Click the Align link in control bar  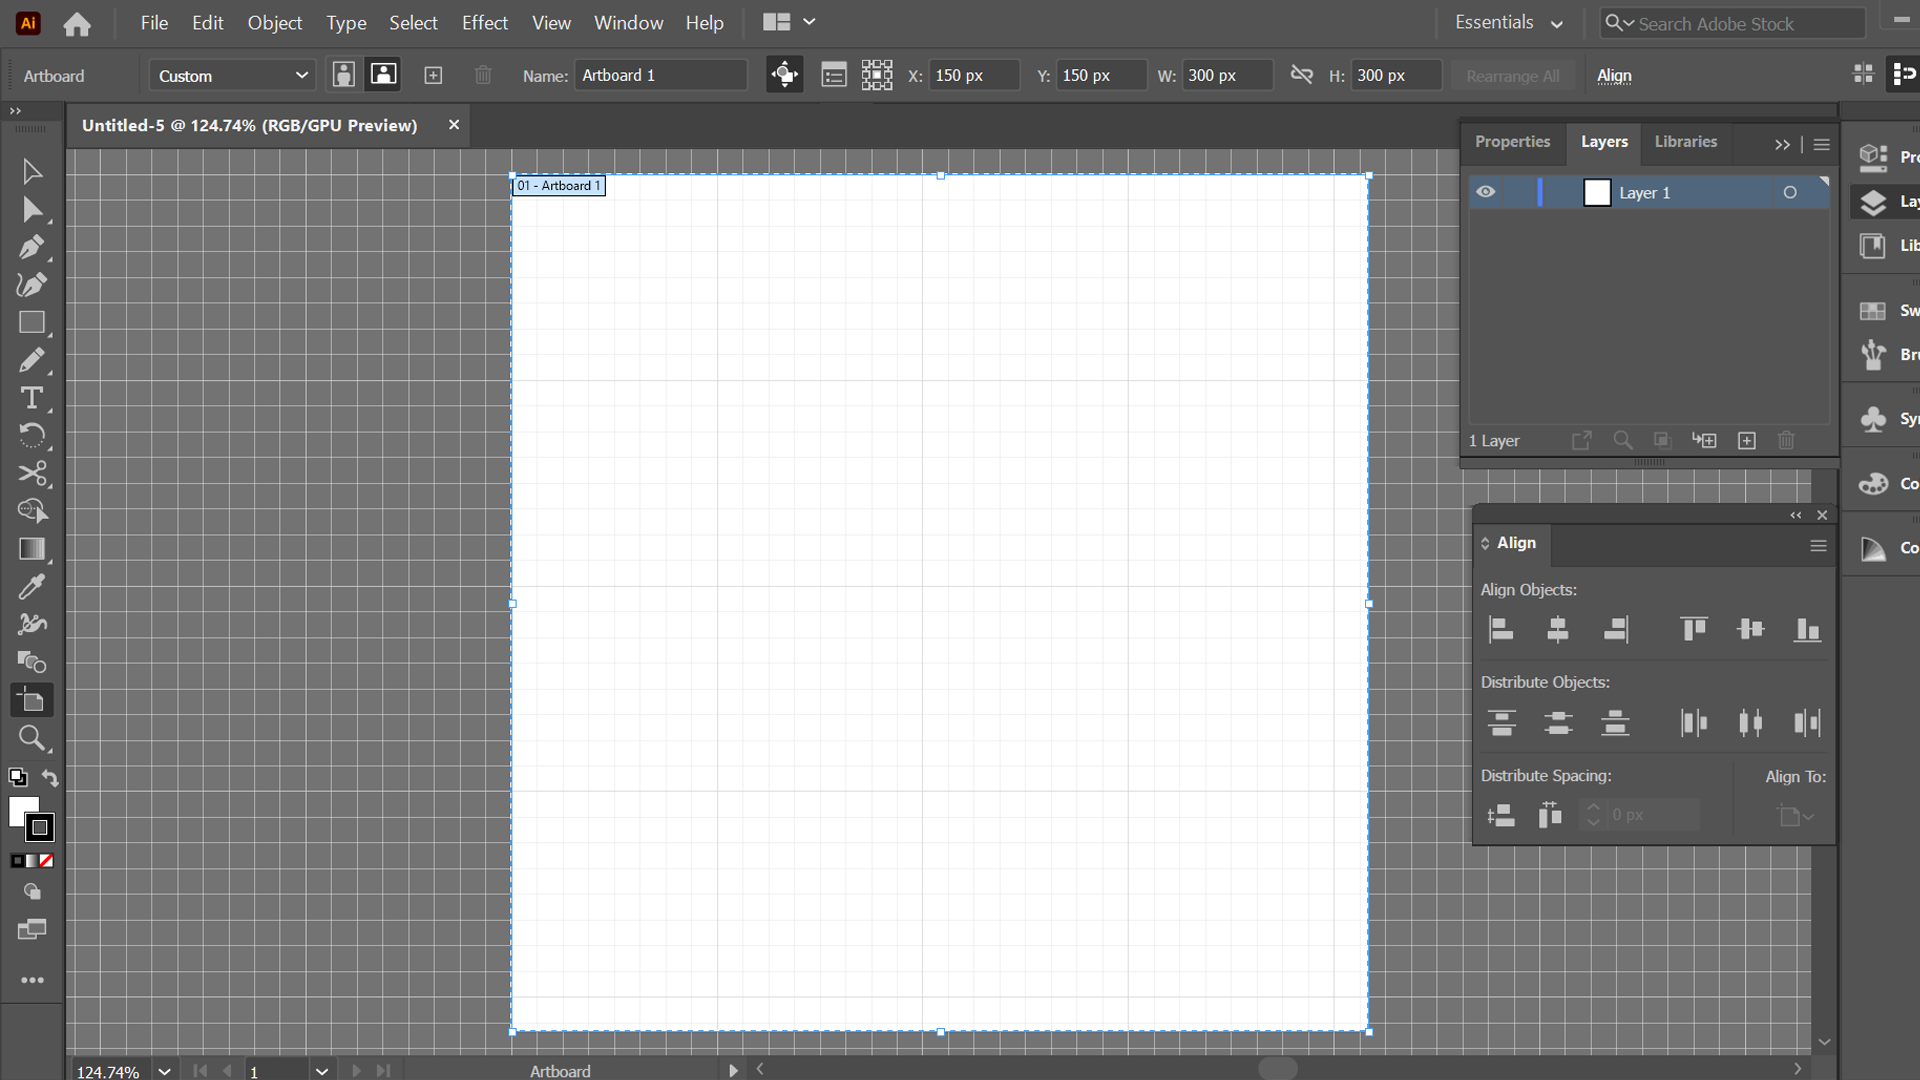pyautogui.click(x=1613, y=76)
